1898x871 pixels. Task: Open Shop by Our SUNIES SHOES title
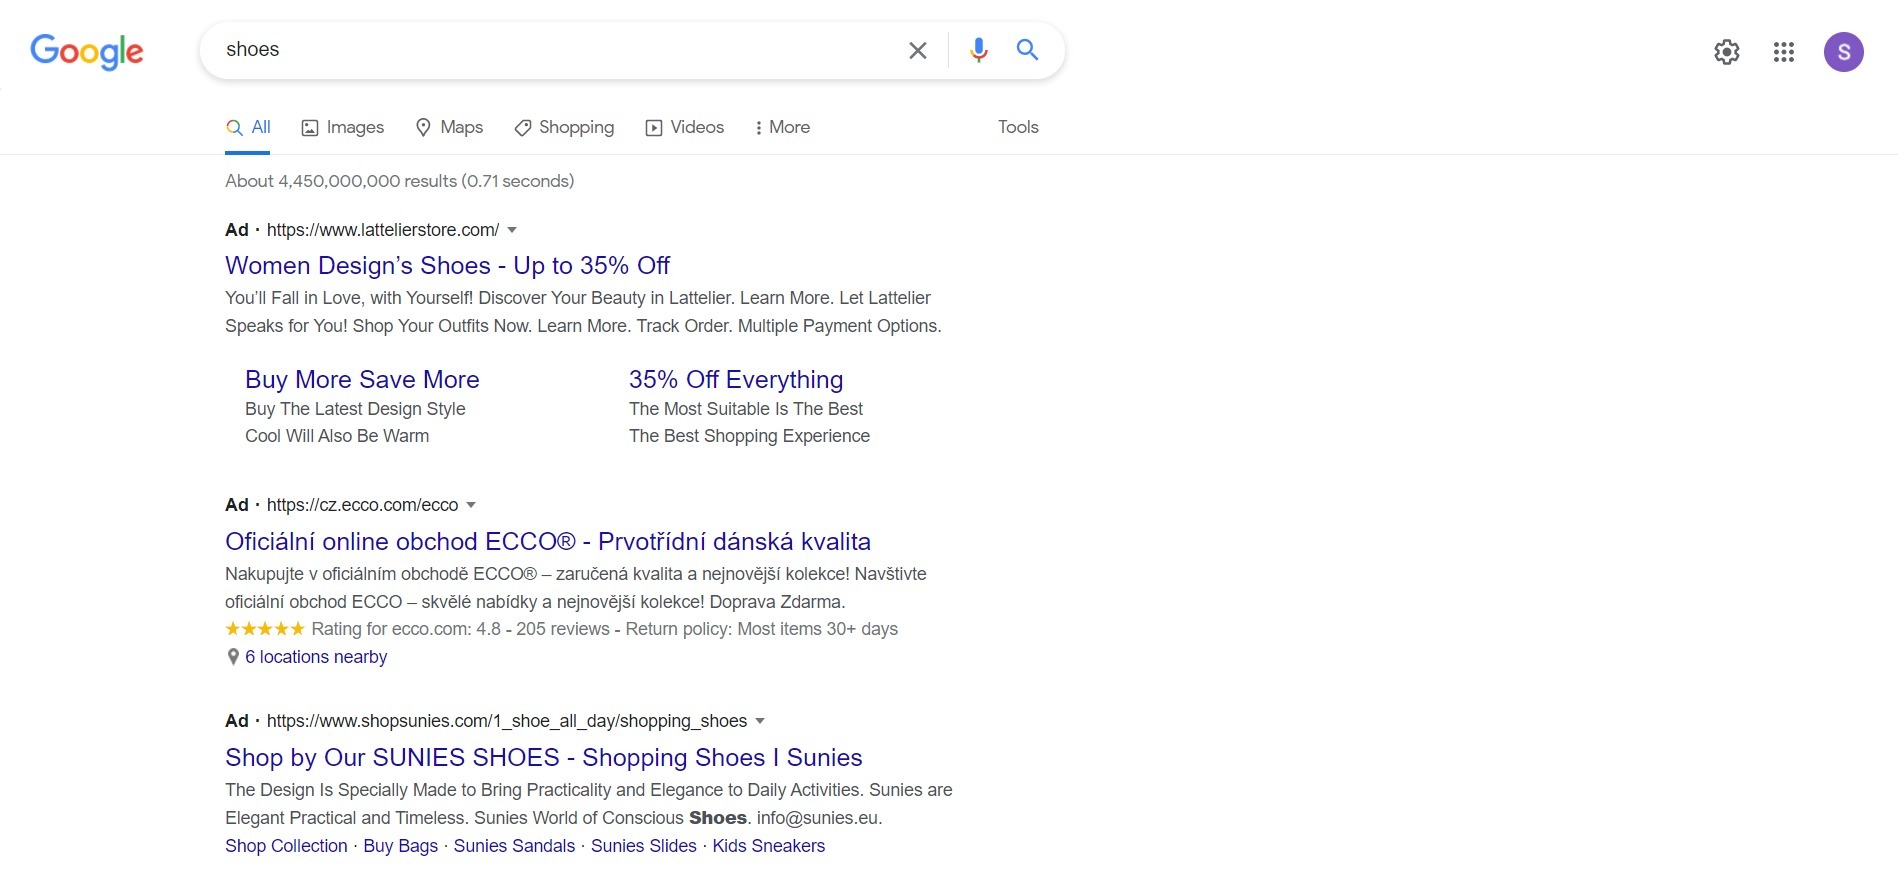coord(544,758)
